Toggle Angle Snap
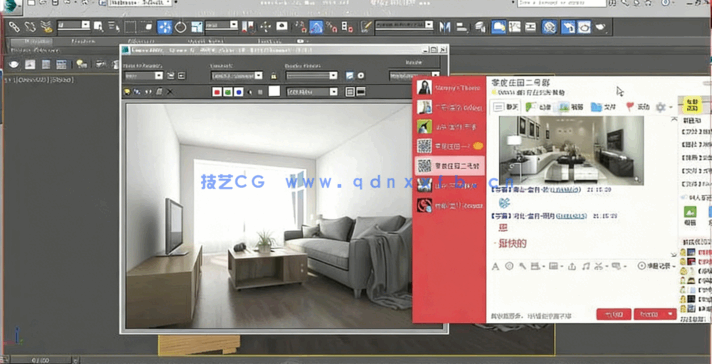This screenshot has width=712, height=364. pyautogui.click(x=316, y=27)
